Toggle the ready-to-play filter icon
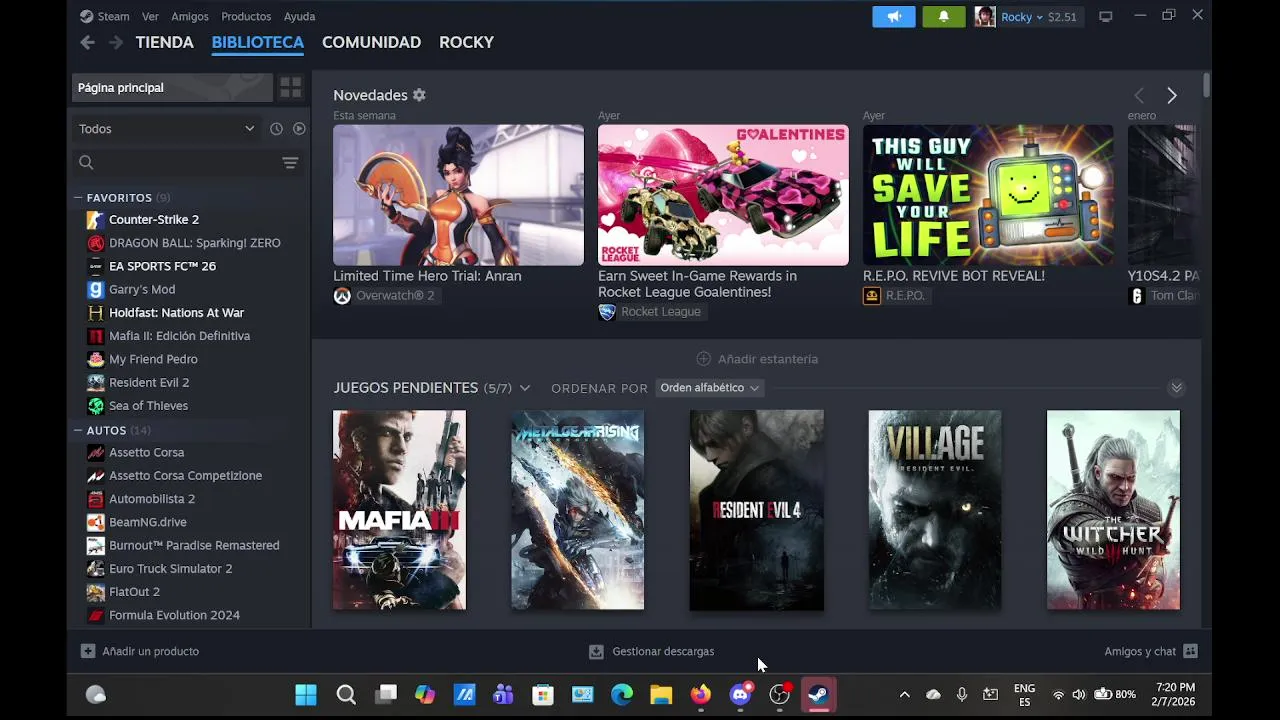 299,129
